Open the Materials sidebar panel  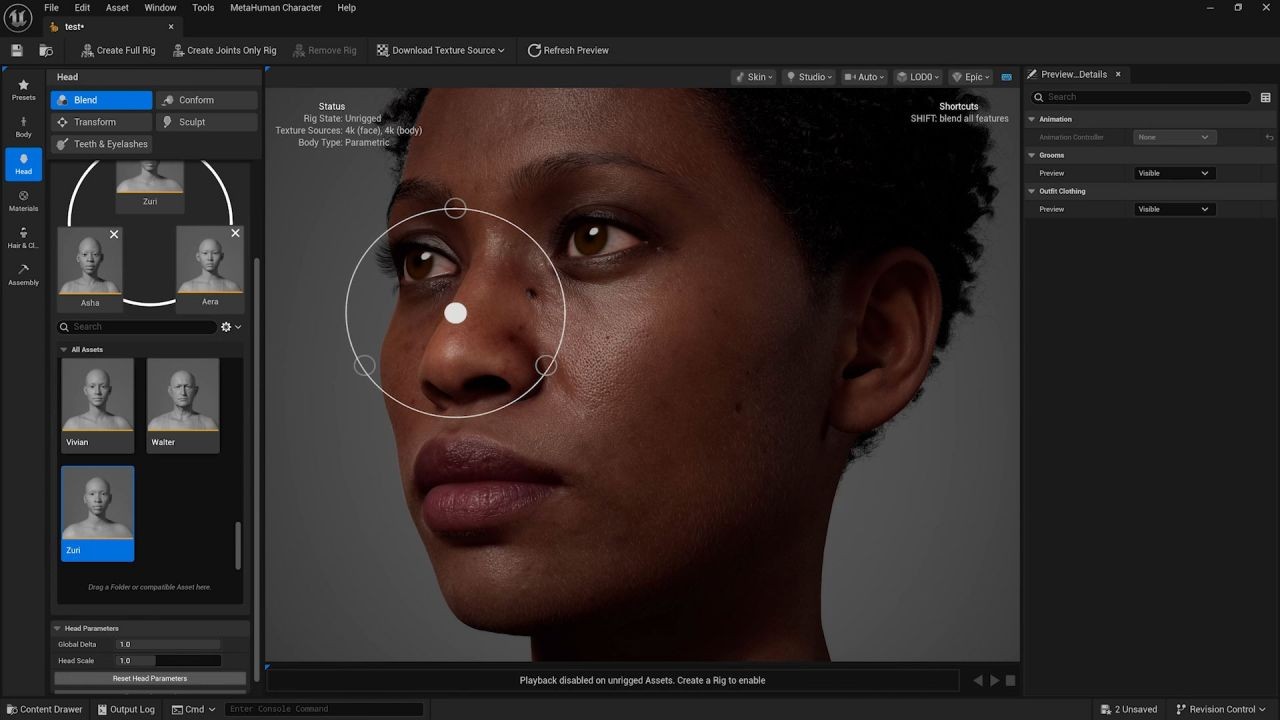tap(23, 201)
